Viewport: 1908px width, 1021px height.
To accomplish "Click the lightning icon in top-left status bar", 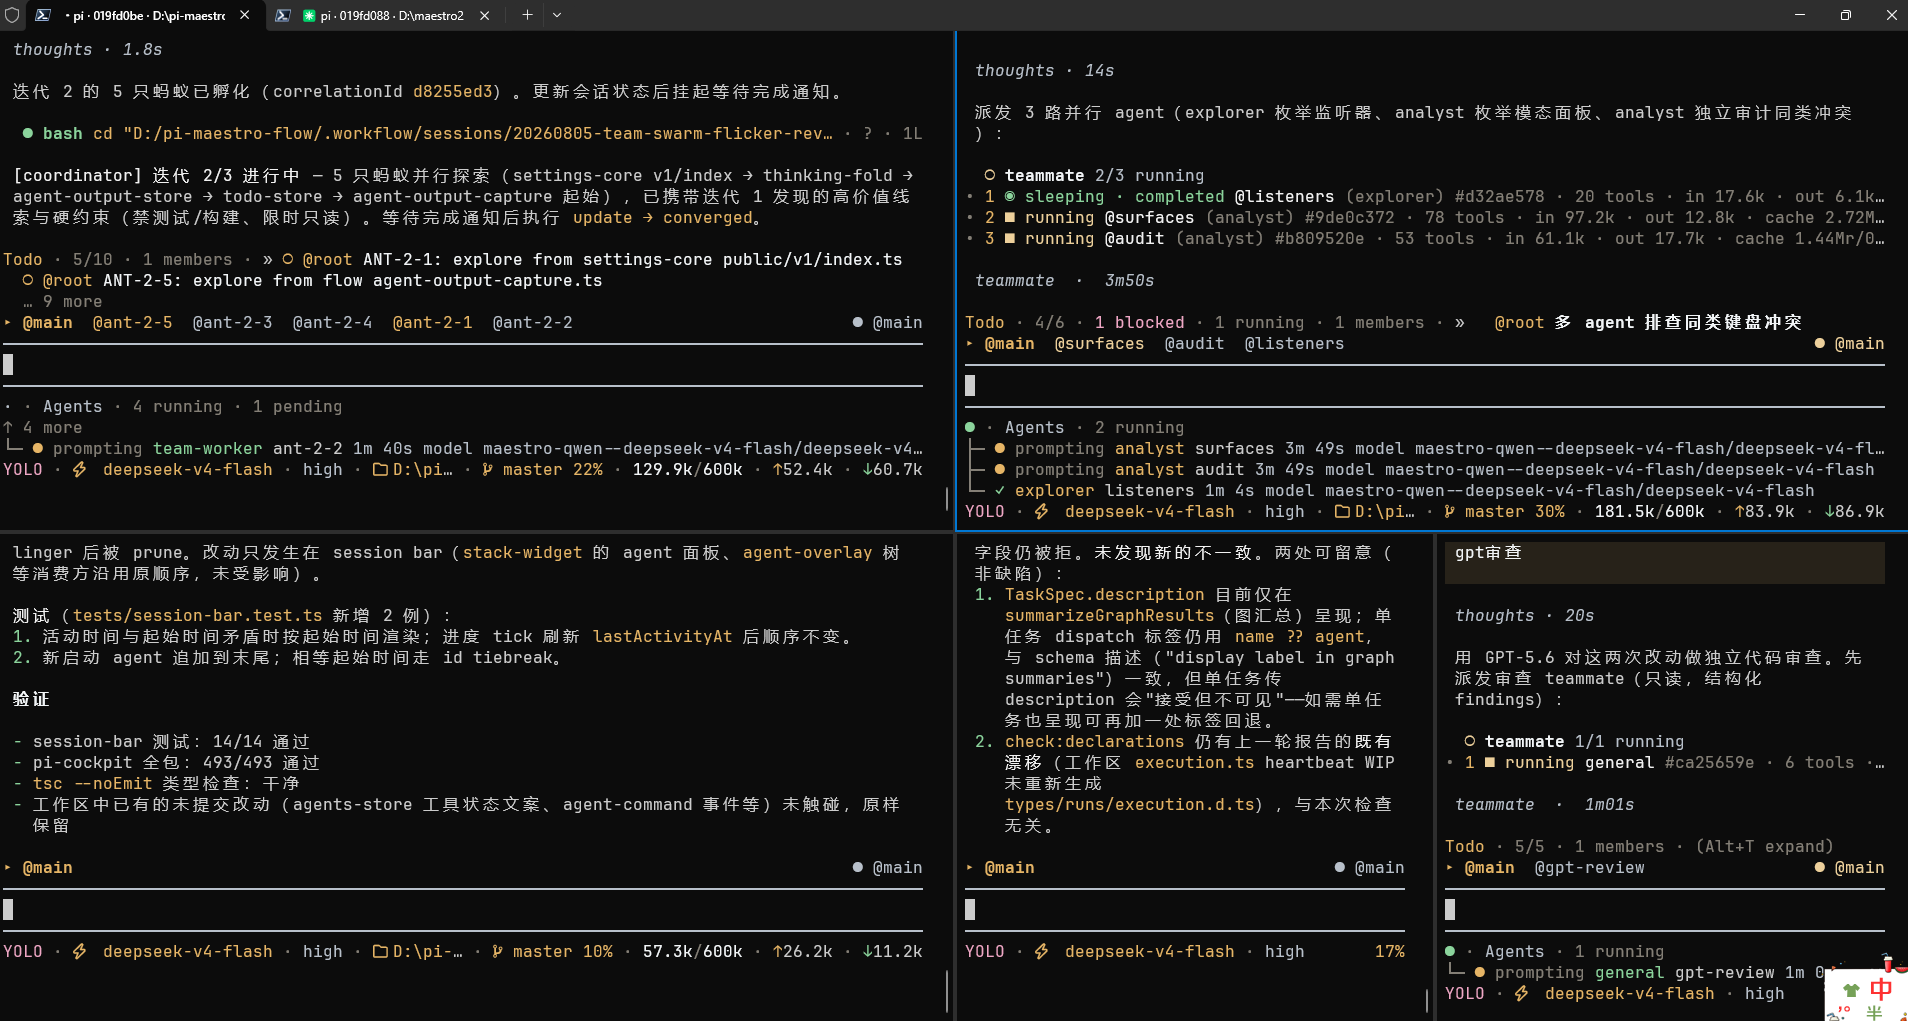I will [79, 470].
